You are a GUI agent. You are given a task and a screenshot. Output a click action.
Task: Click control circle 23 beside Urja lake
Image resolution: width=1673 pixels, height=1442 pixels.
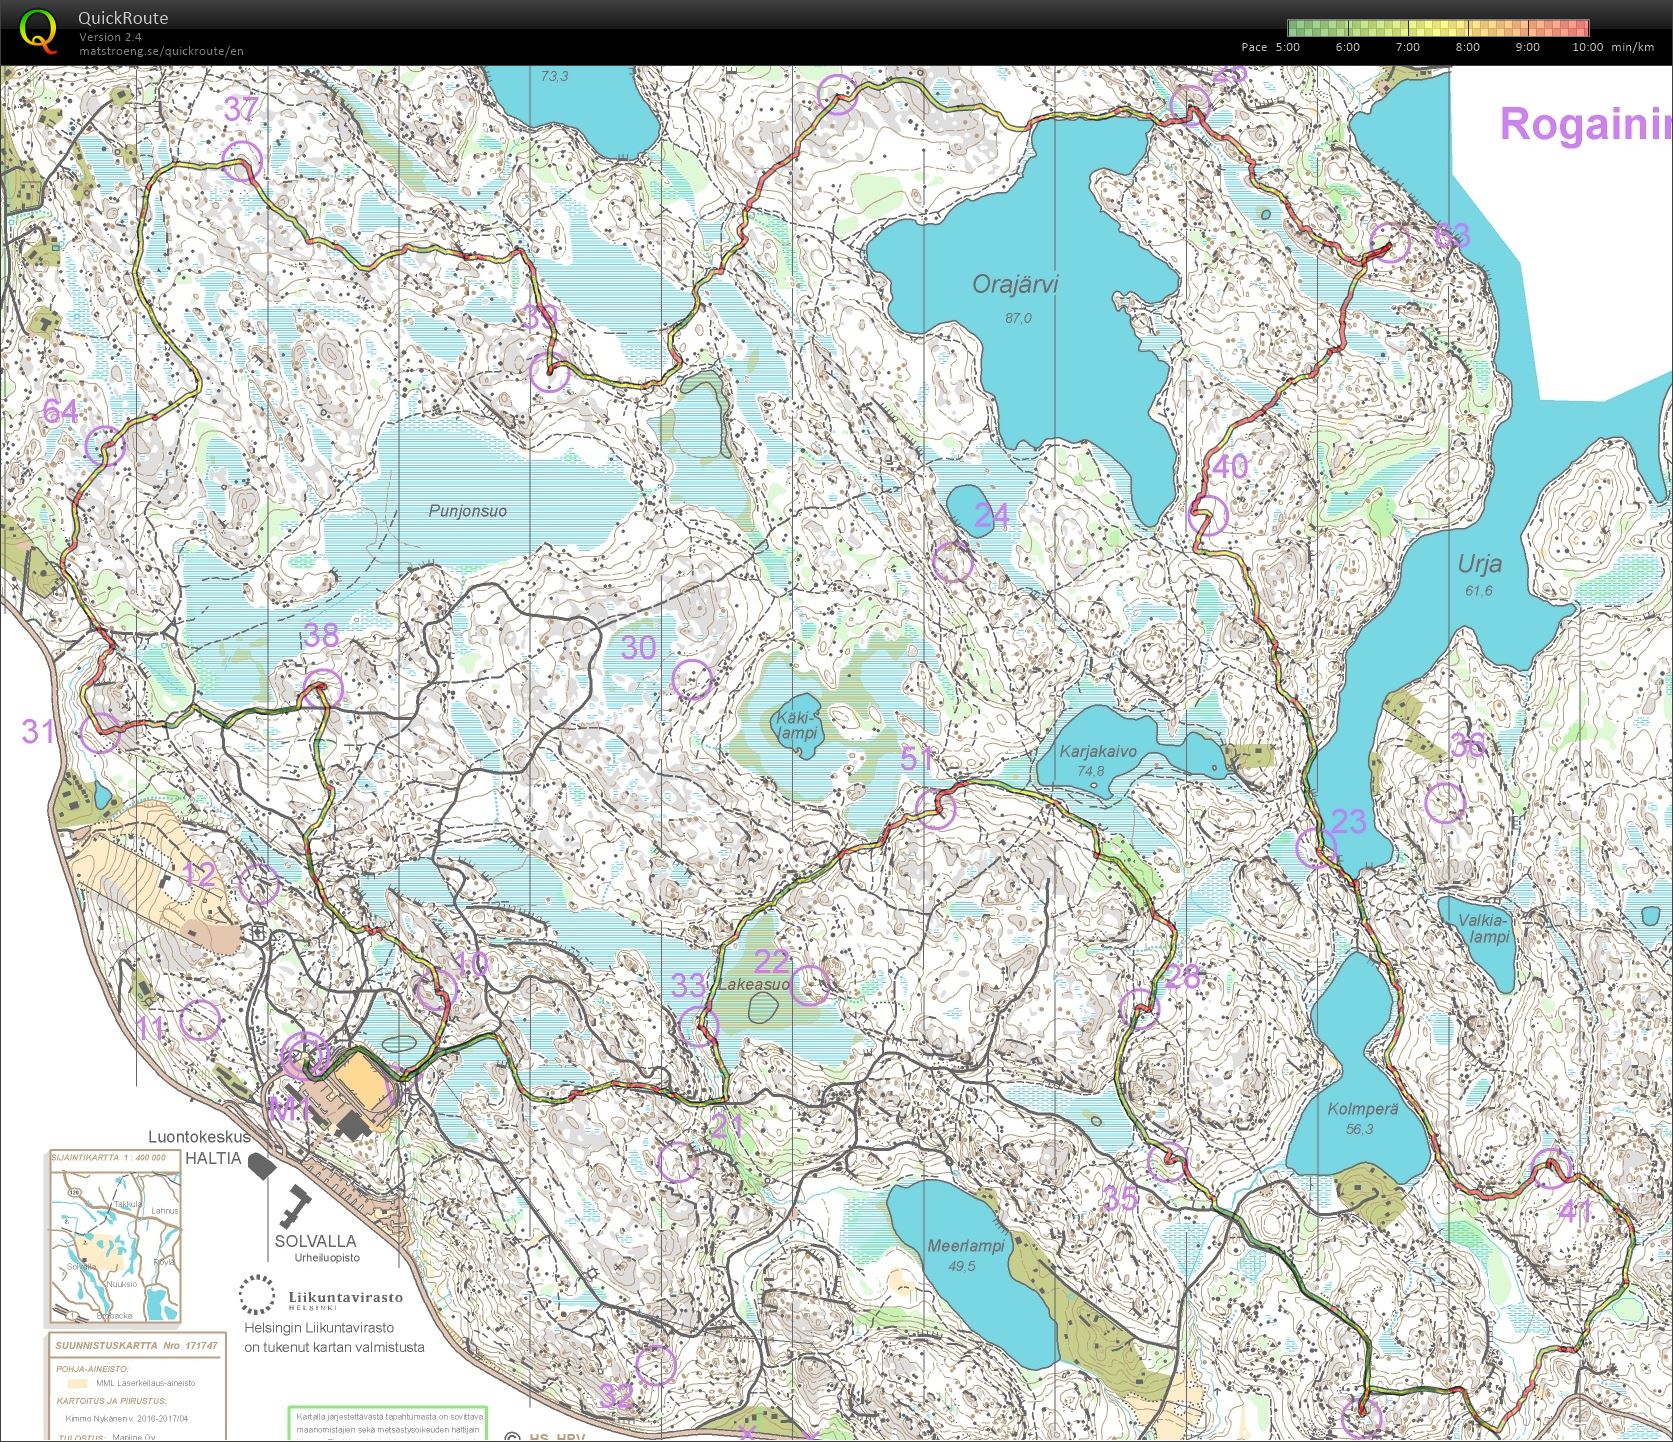1316,848
